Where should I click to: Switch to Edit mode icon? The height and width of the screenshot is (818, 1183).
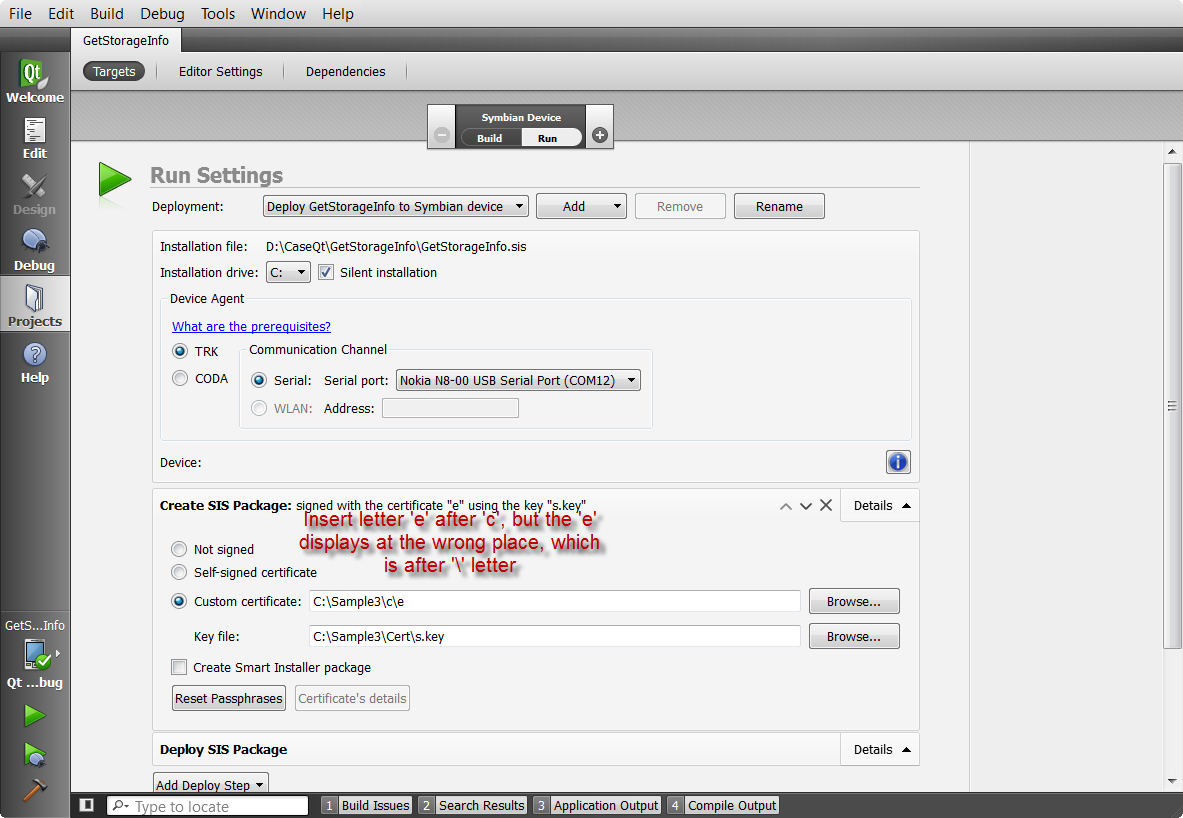[35, 138]
